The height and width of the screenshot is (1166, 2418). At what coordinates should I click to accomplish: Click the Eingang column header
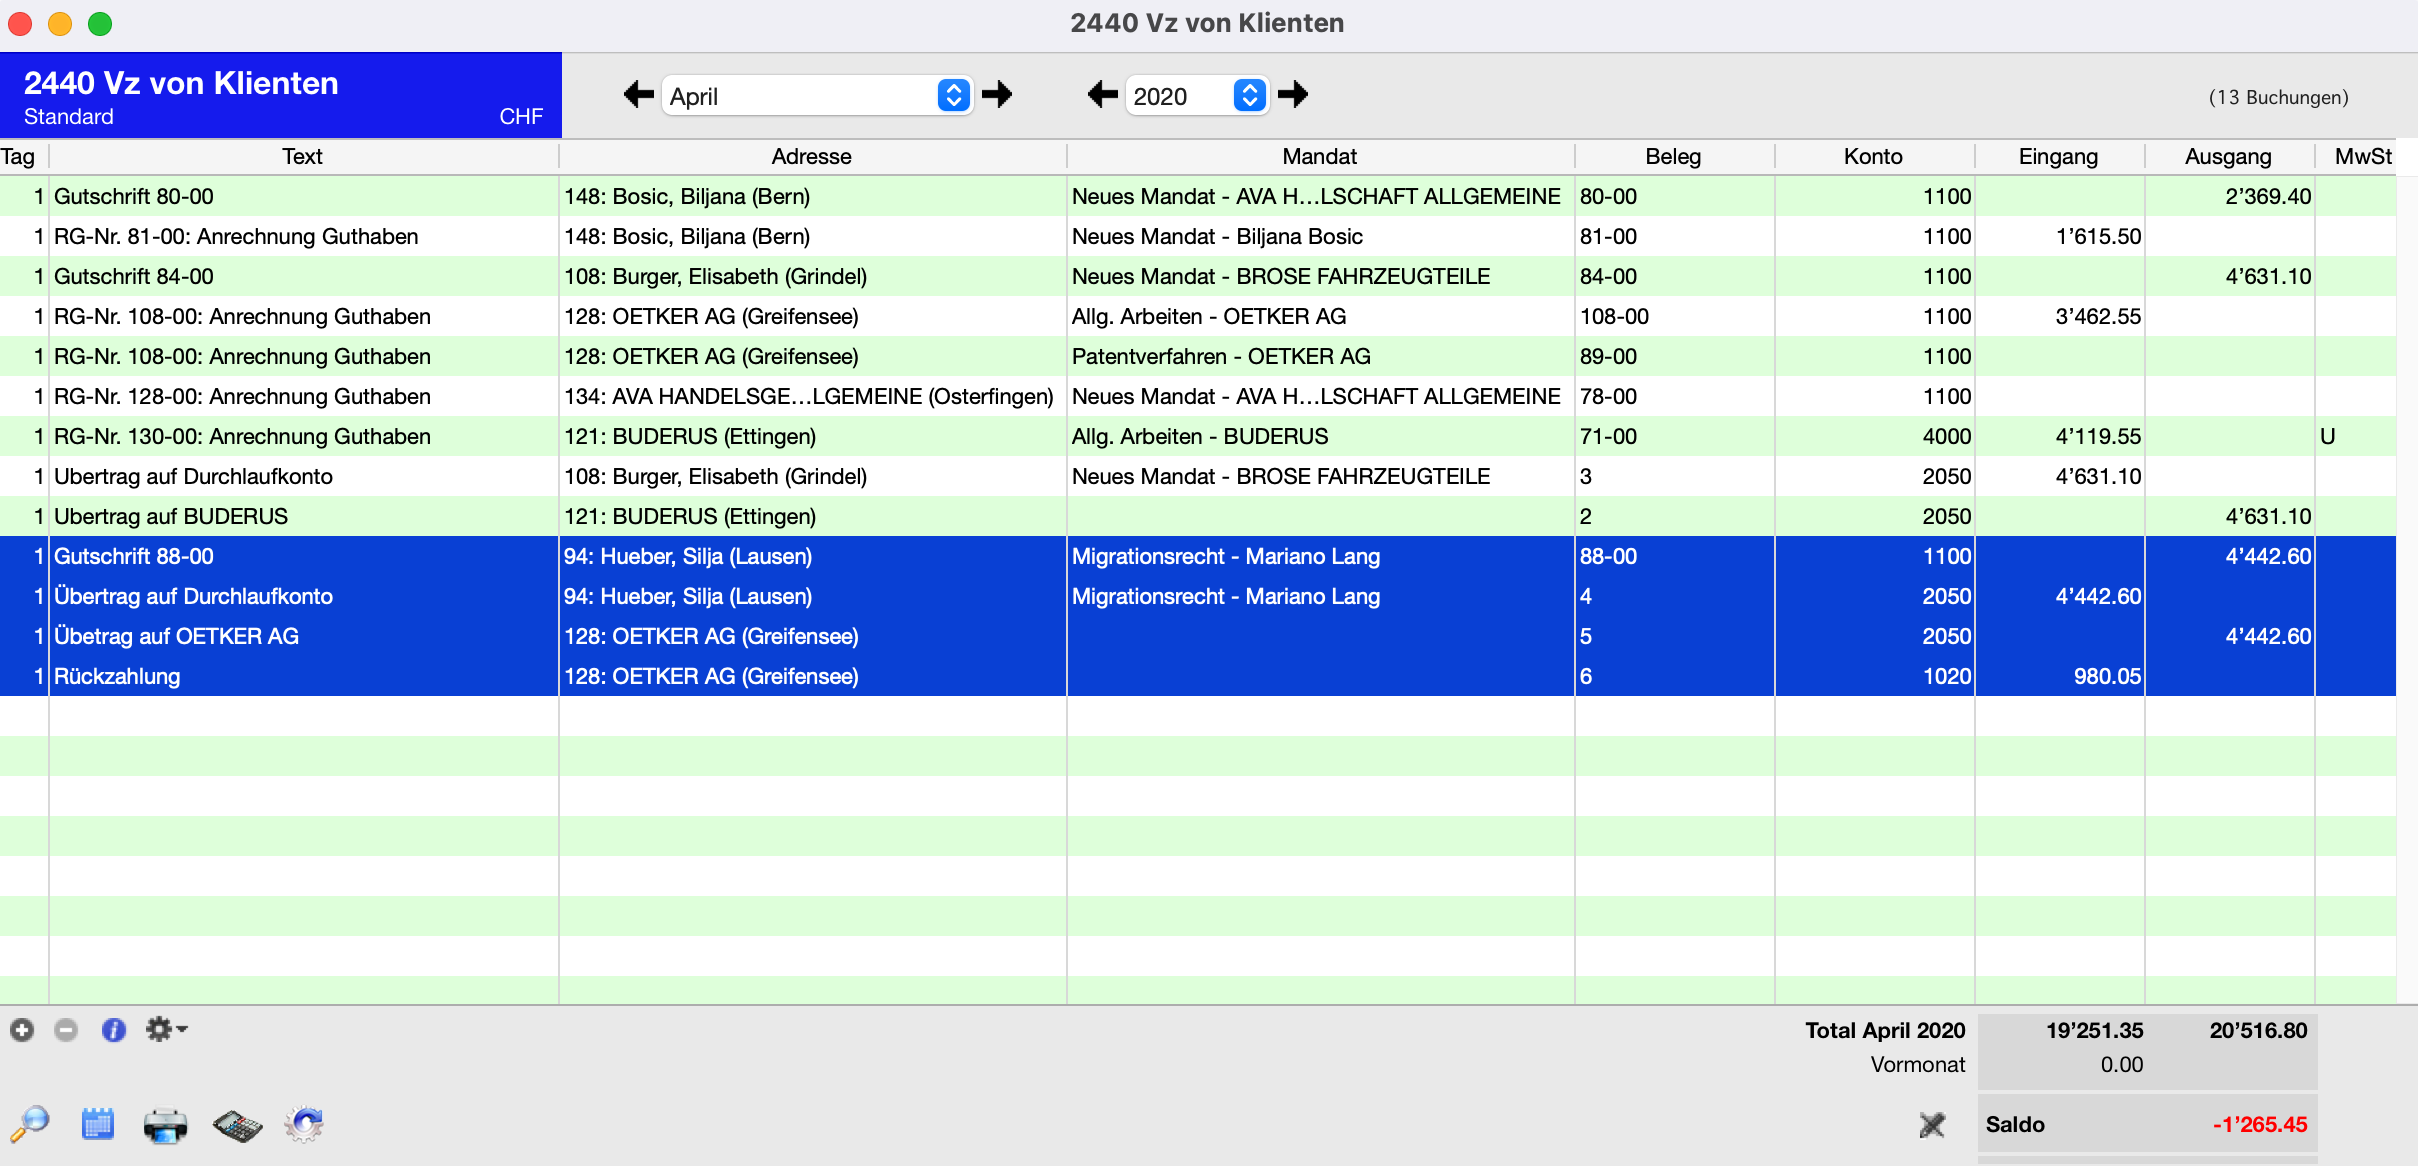tap(2059, 156)
